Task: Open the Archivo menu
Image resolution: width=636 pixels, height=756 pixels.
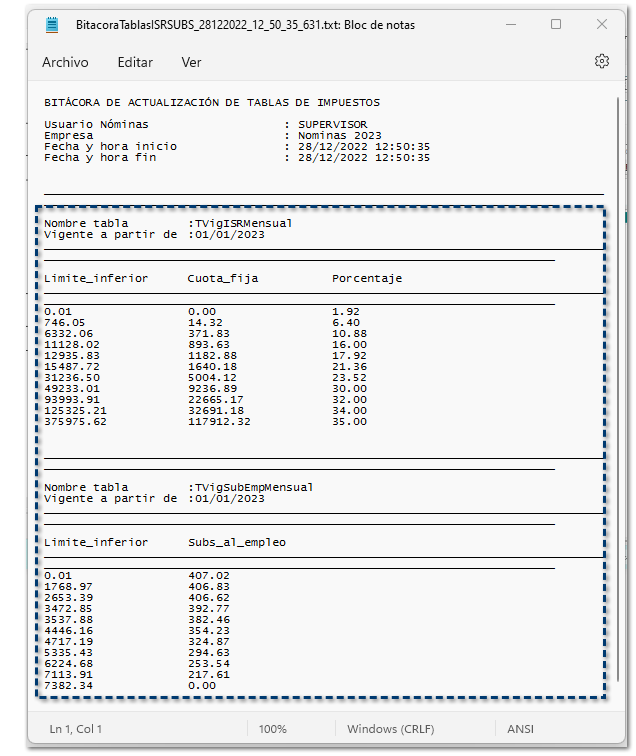Action: 65,62
